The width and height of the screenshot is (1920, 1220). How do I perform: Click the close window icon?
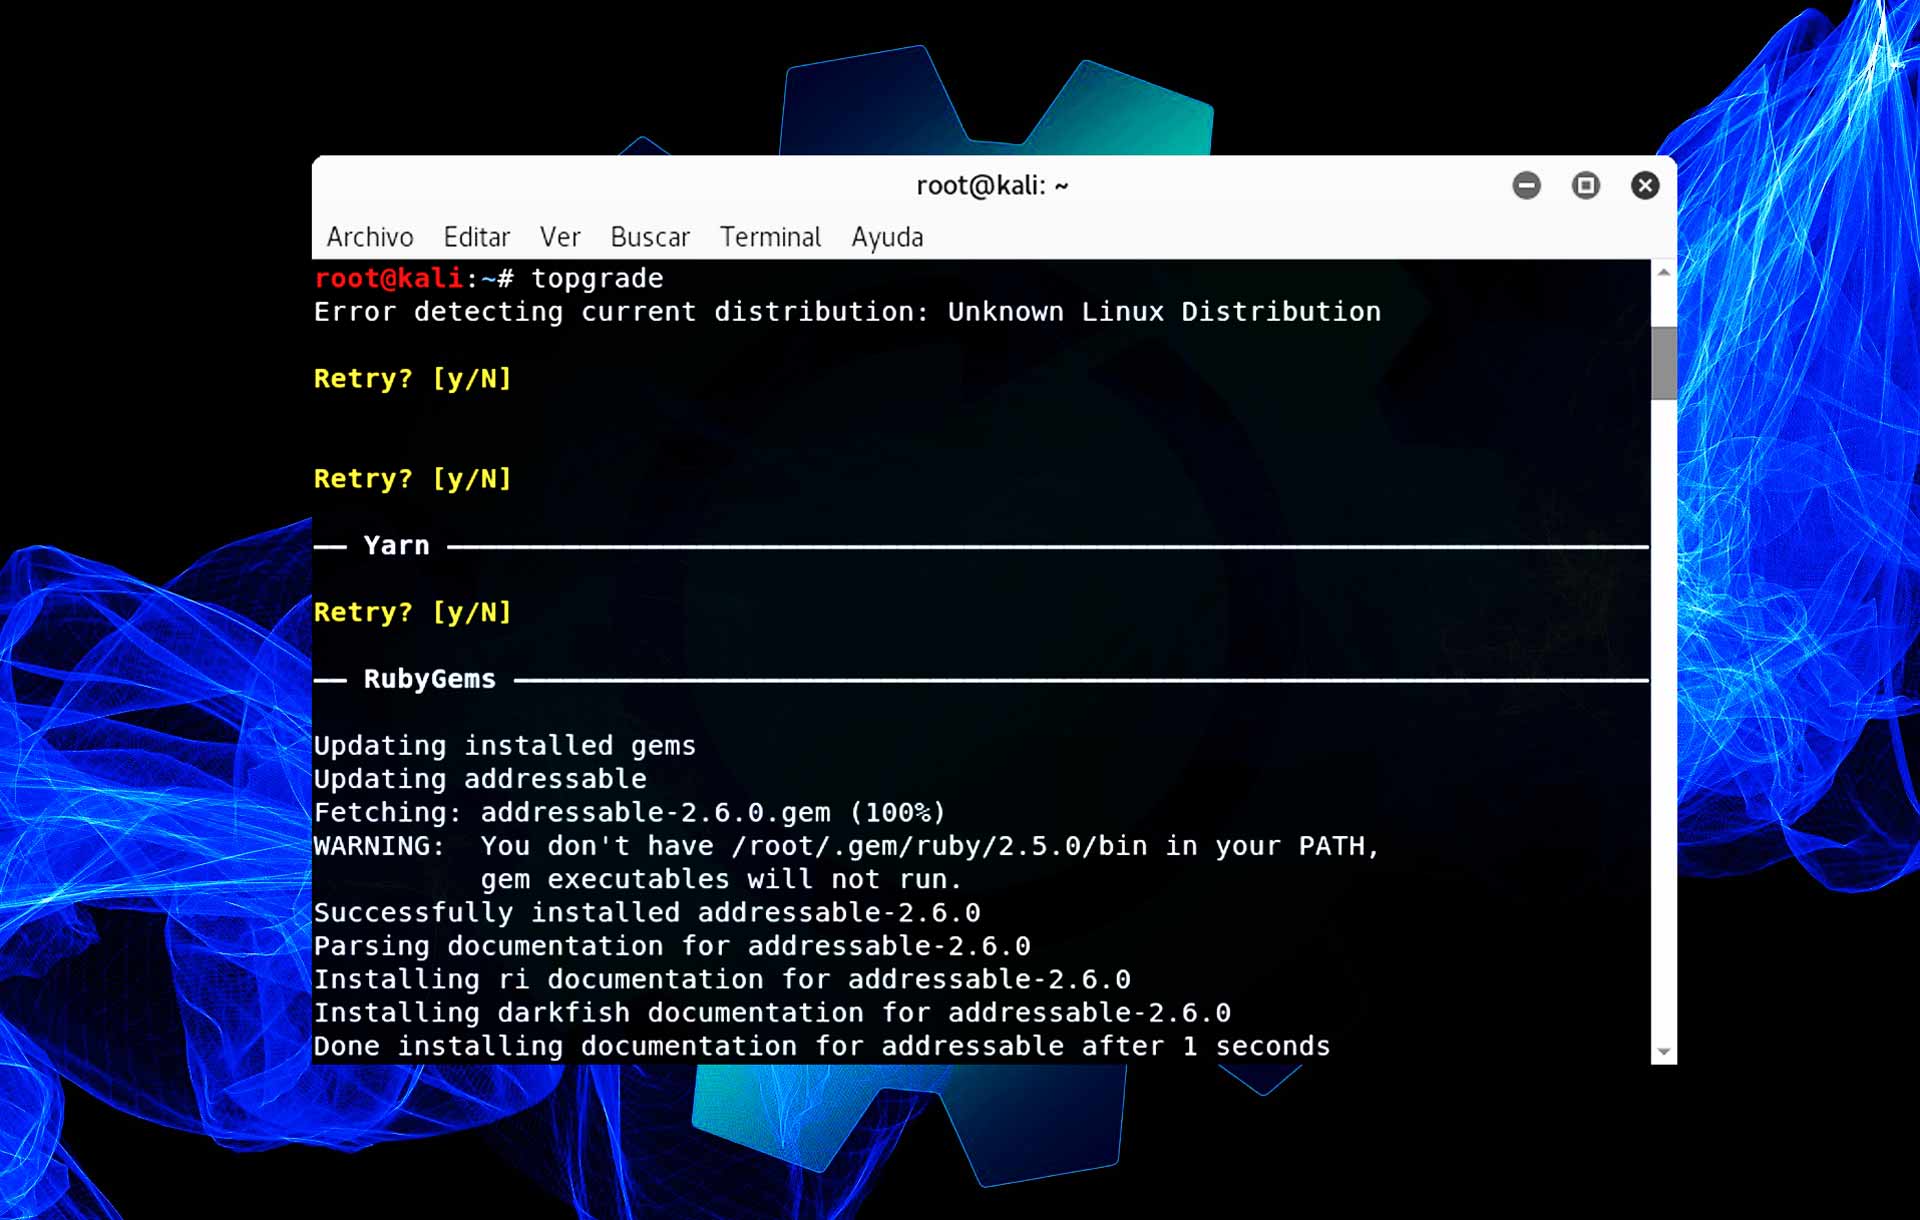coord(1645,185)
